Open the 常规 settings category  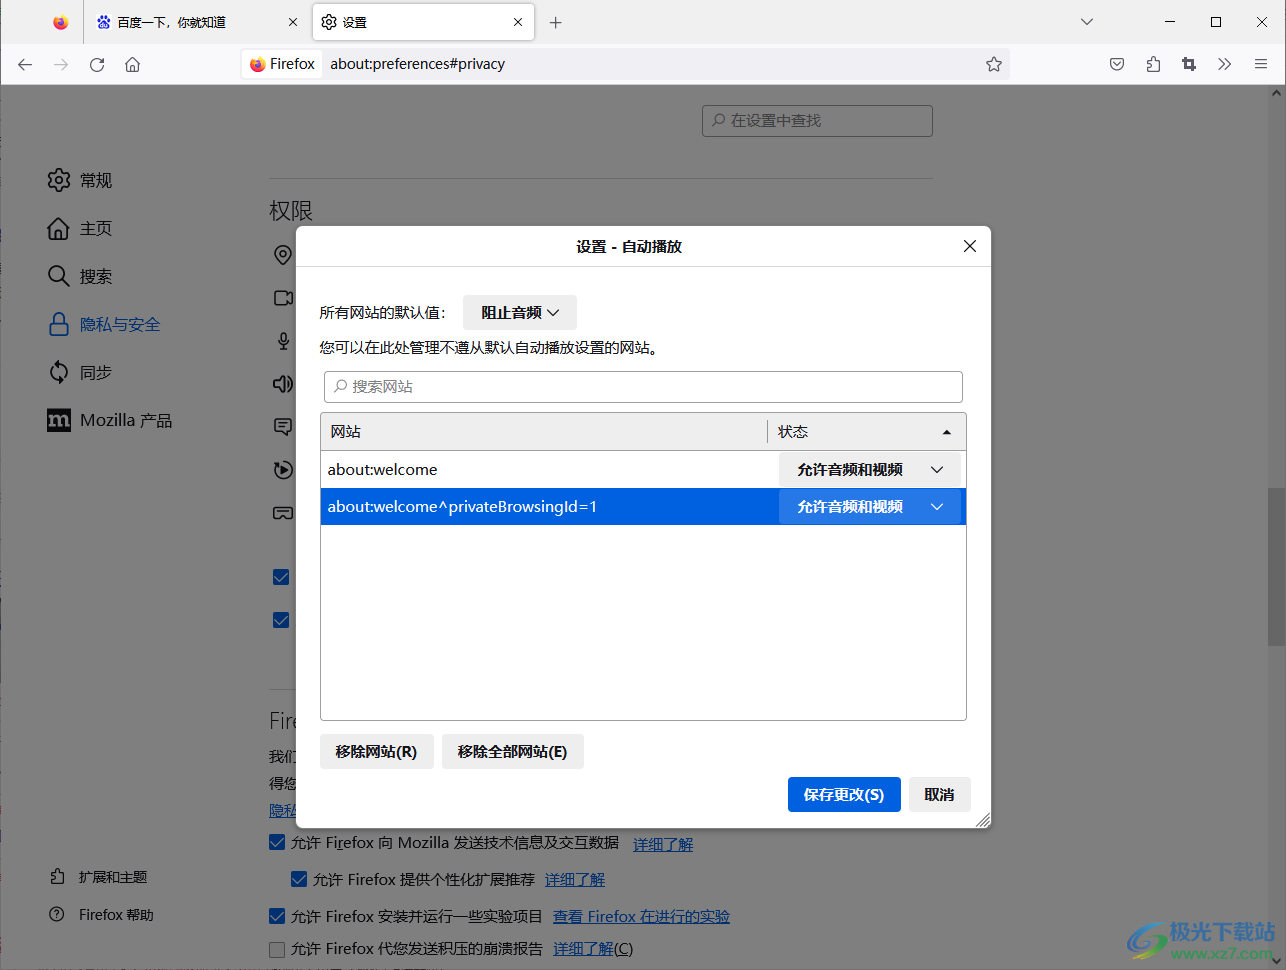point(80,180)
